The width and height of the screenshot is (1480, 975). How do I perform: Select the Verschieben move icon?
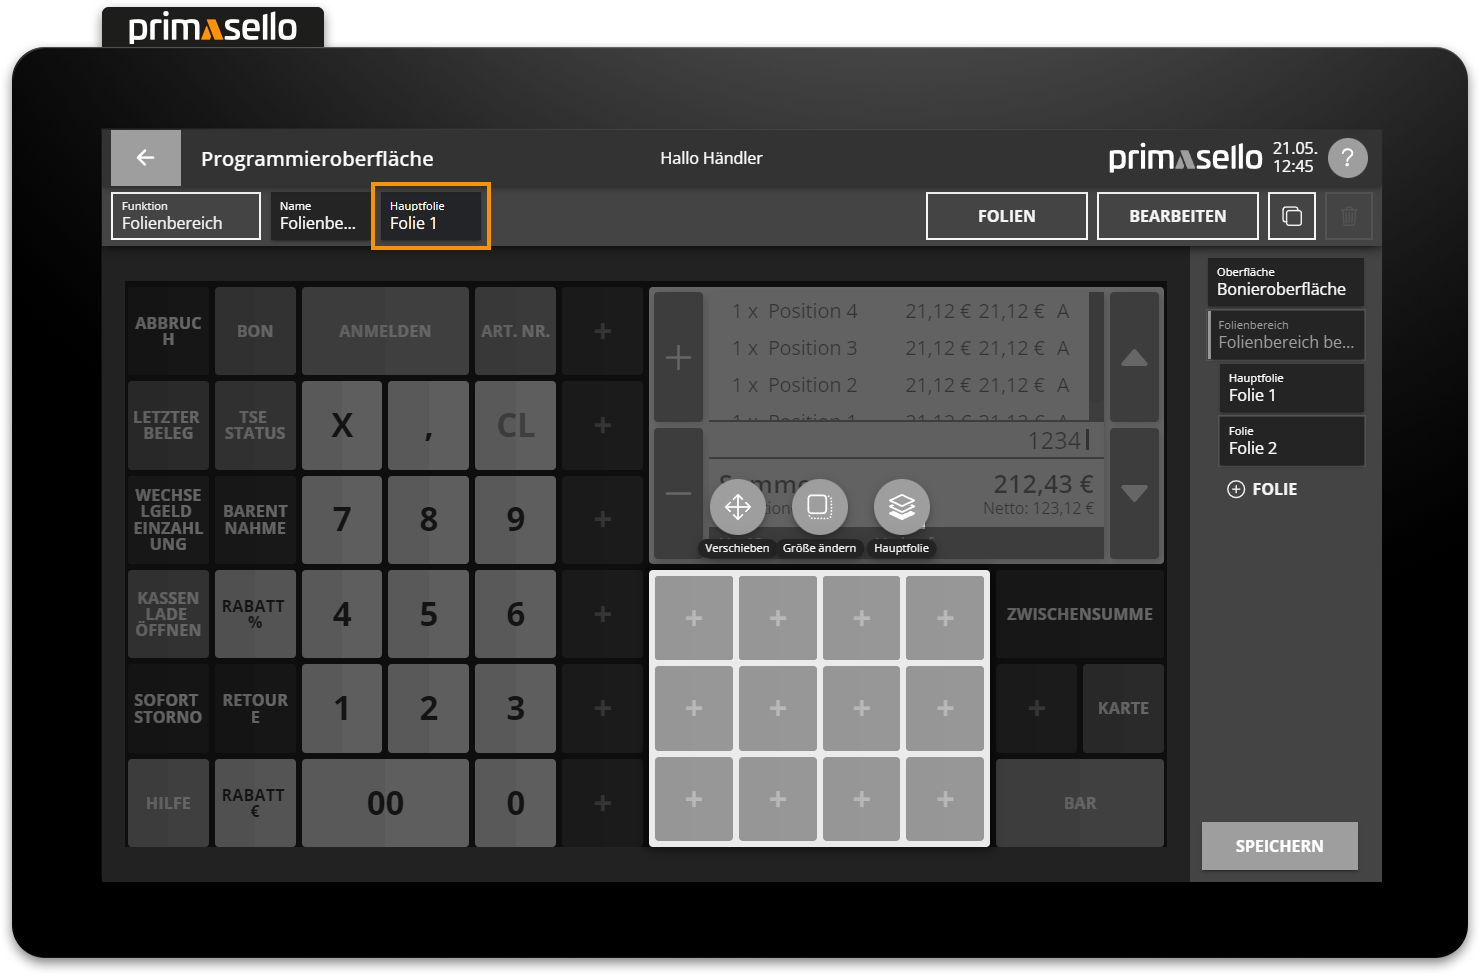pyautogui.click(x=737, y=507)
